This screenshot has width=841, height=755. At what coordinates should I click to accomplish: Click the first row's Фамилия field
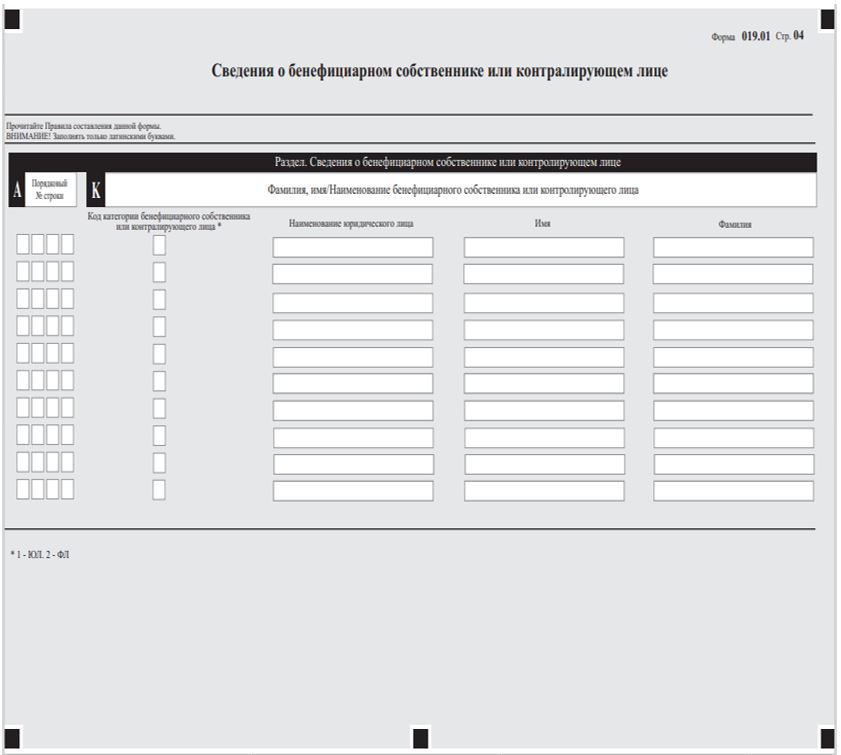pos(733,247)
